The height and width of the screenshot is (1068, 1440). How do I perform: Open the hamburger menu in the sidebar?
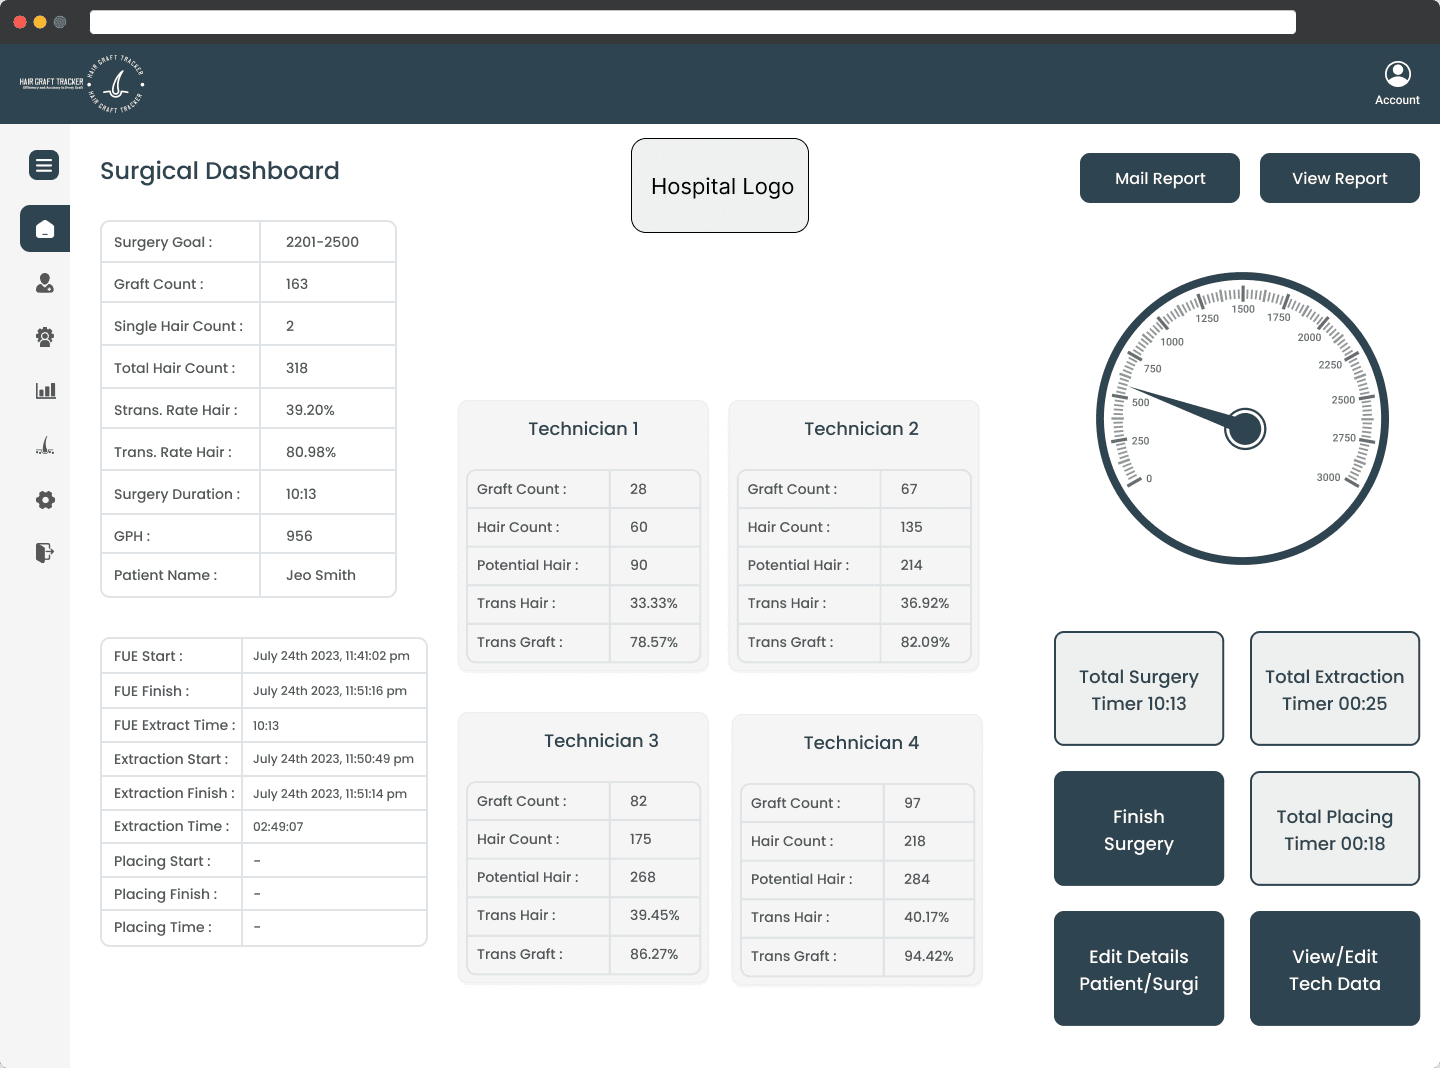[x=44, y=165]
